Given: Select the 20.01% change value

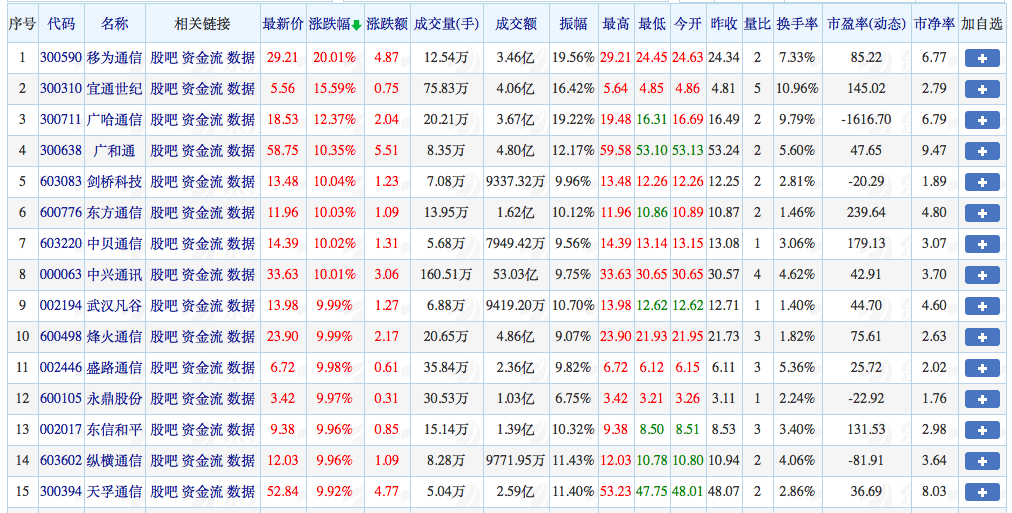Looking at the screenshot, I should pos(334,58).
